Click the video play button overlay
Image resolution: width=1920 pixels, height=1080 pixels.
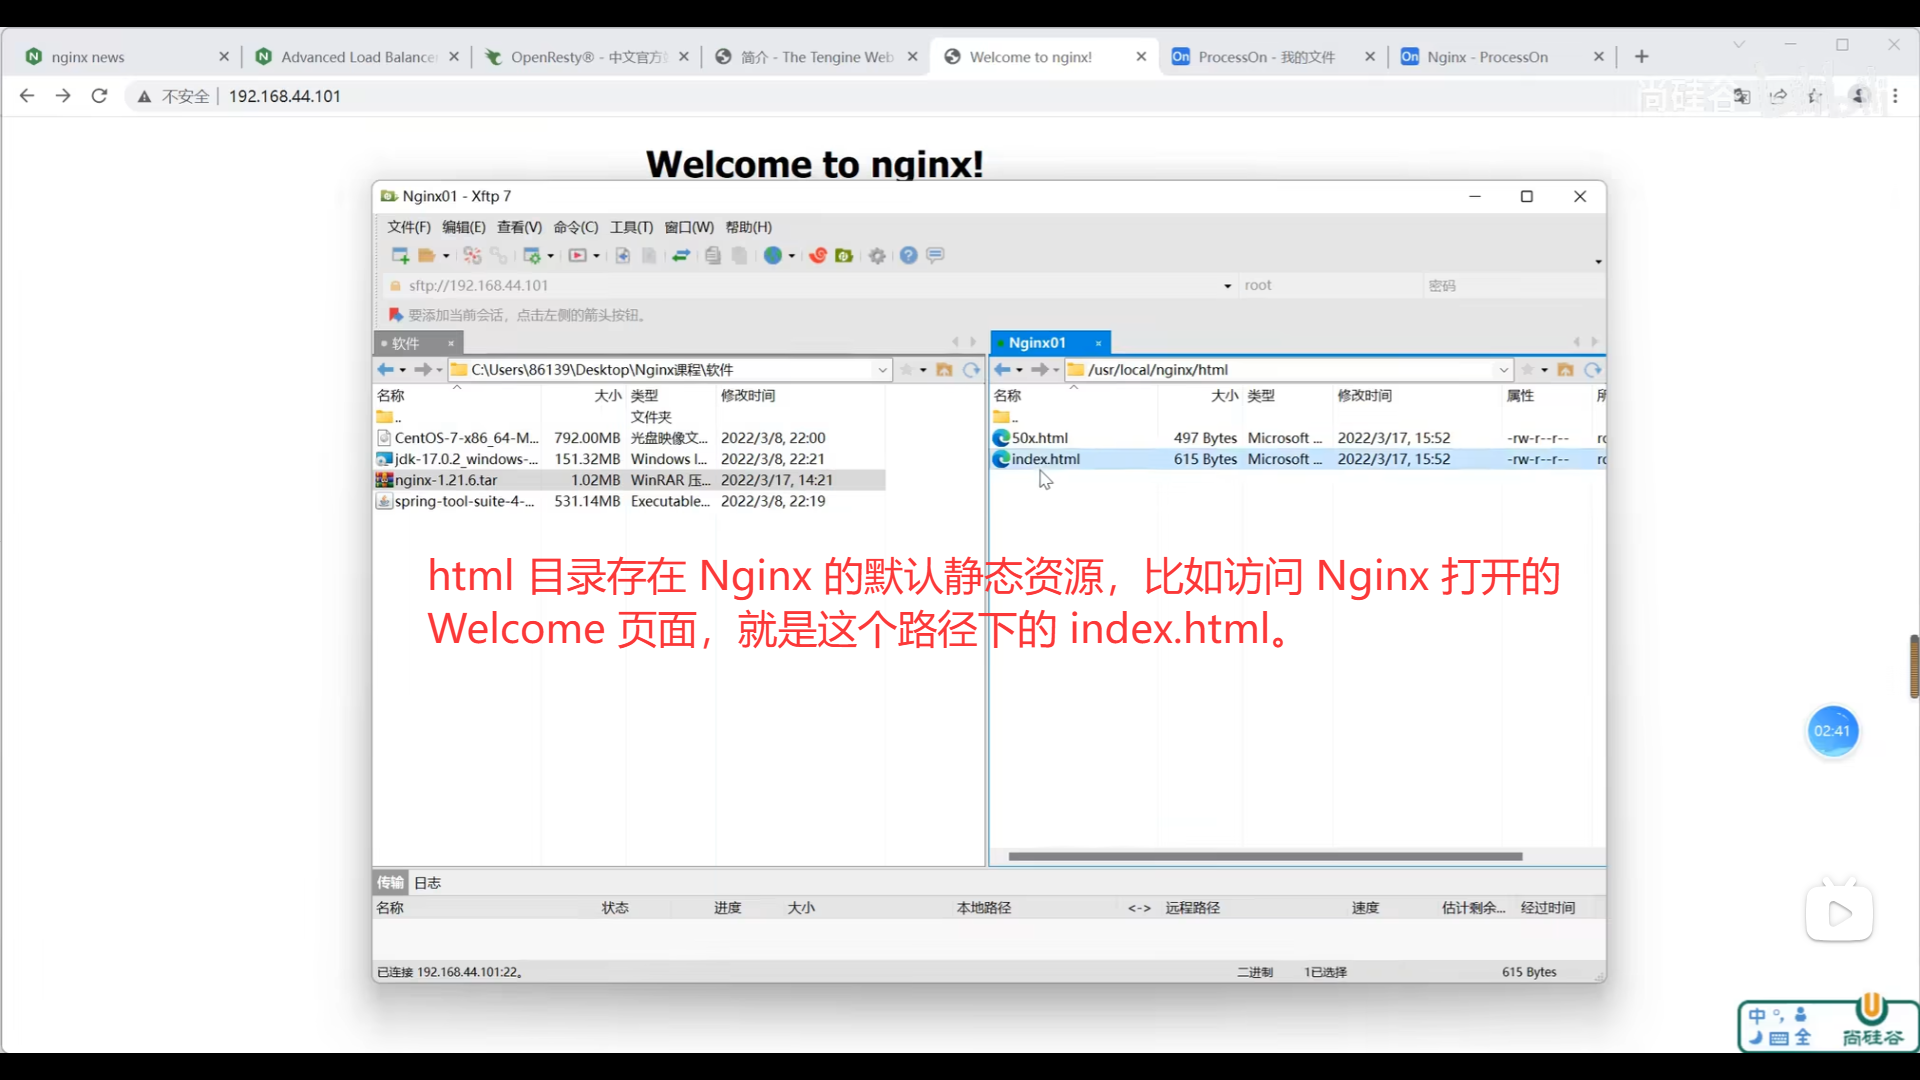[1839, 913]
